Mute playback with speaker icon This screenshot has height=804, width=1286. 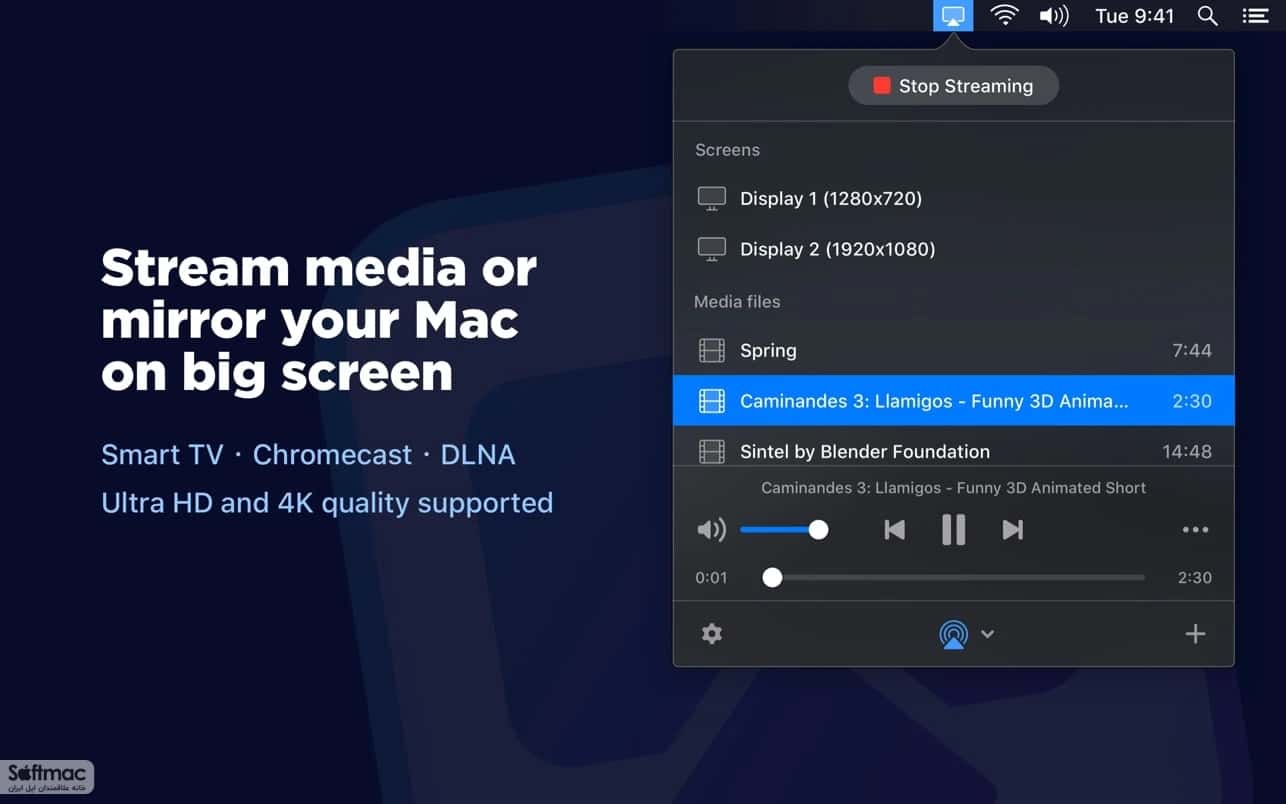[x=711, y=530]
